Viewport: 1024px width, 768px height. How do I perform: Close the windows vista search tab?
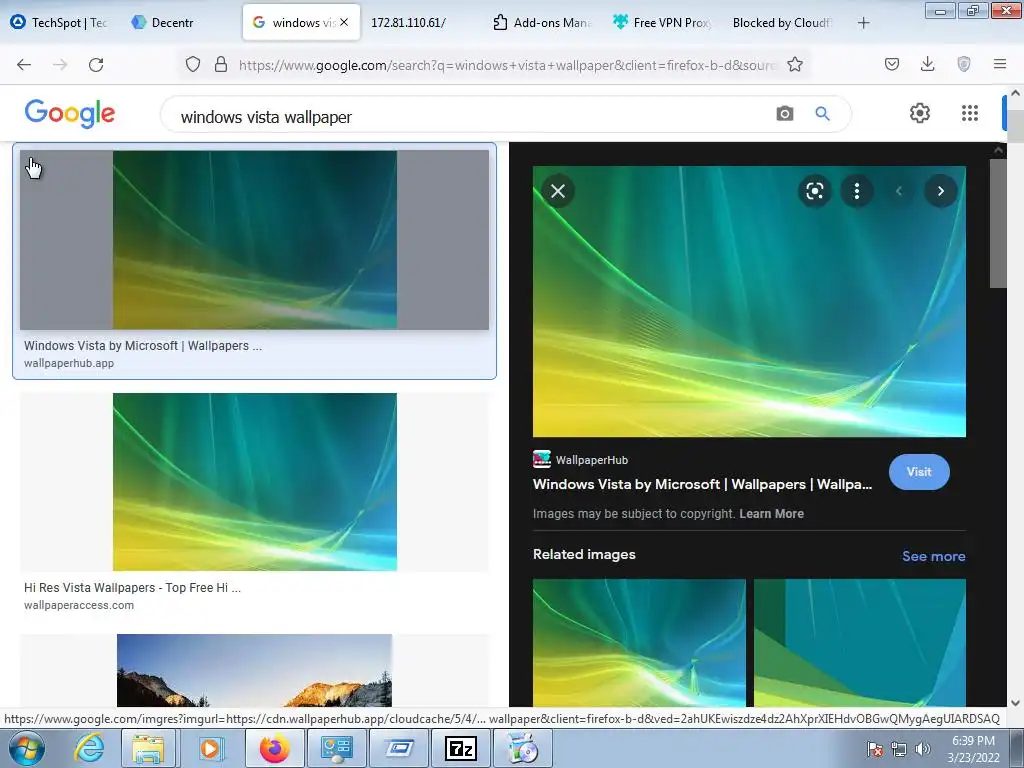[344, 22]
